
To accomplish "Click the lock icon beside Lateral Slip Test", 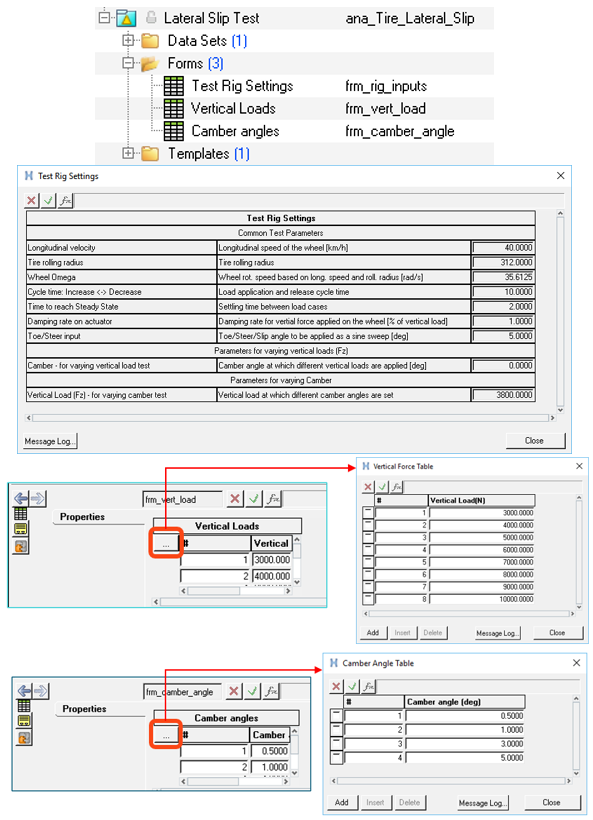I will click(x=151, y=18).
